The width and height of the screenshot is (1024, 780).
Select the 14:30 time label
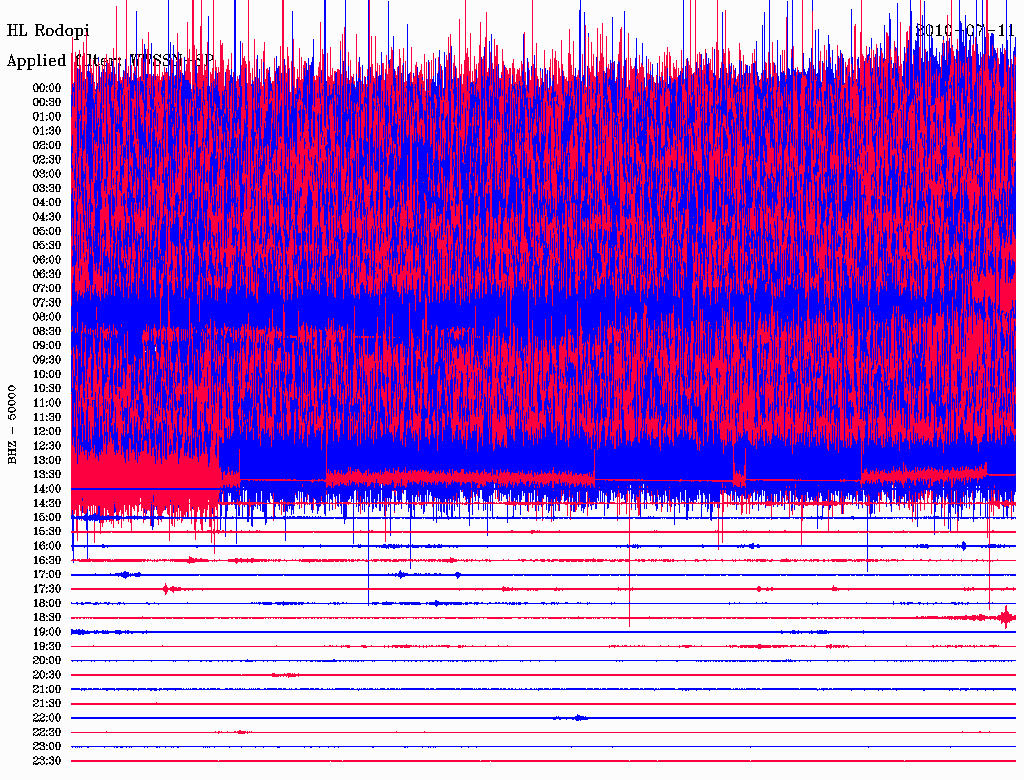tap(47, 503)
